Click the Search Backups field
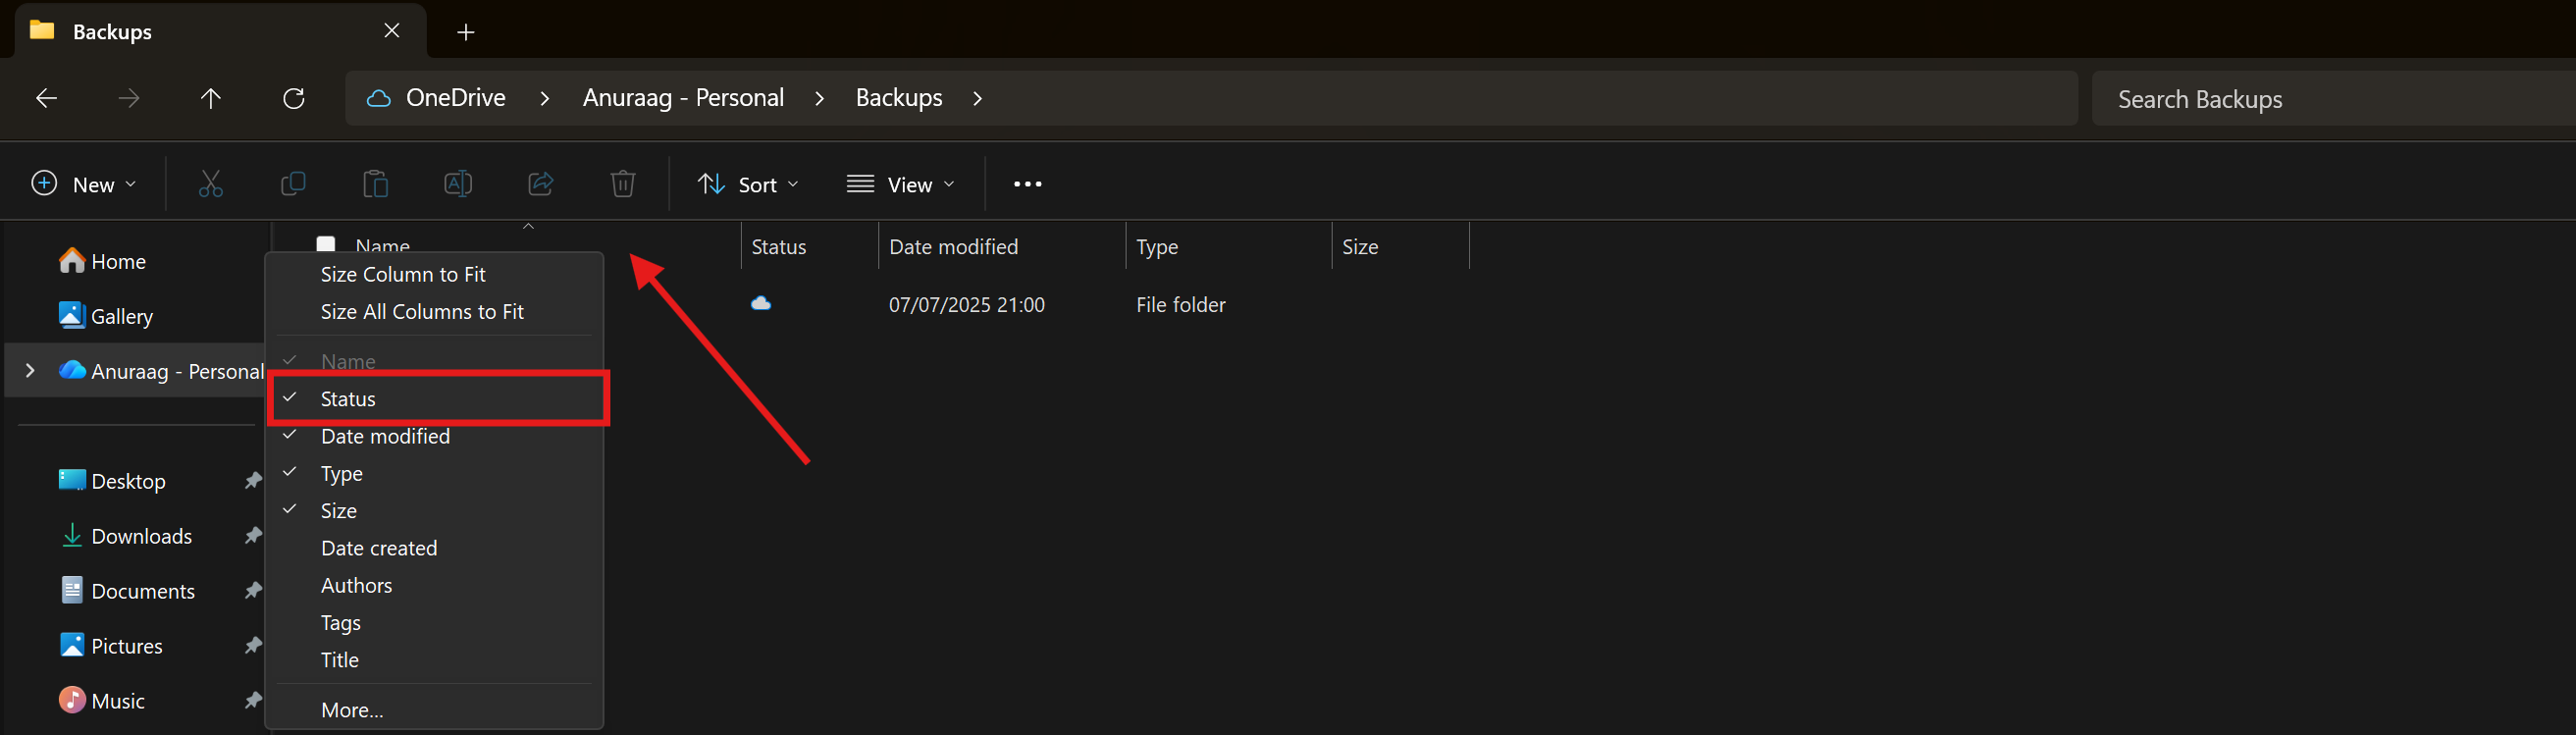Screen dimensions: 2576x735 coord(2332,99)
